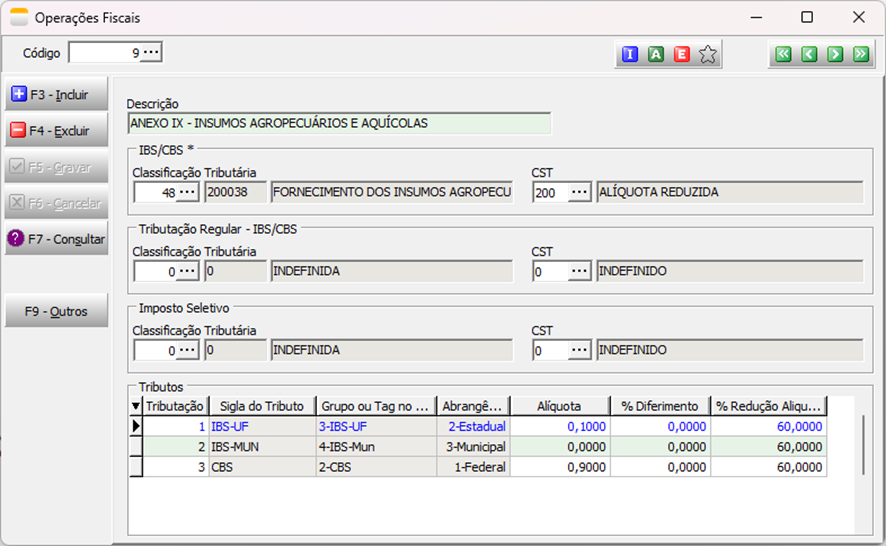Click the blue I icon in toolbar
The image size is (886, 546).
coord(630,54)
